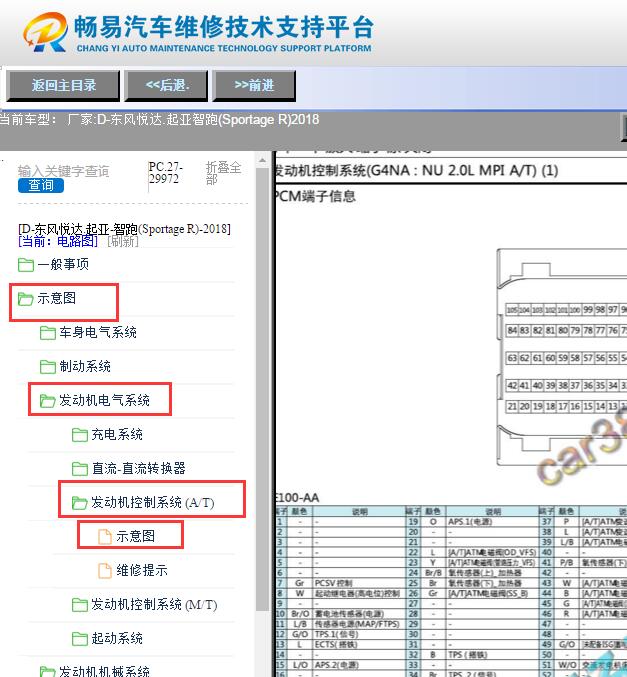The image size is (627, 677).
Task: Click the PC.27-29972 text
Action: click(x=166, y=173)
